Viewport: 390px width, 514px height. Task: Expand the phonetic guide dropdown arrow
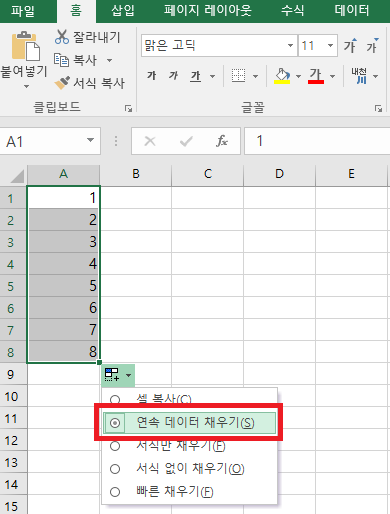coord(376,76)
